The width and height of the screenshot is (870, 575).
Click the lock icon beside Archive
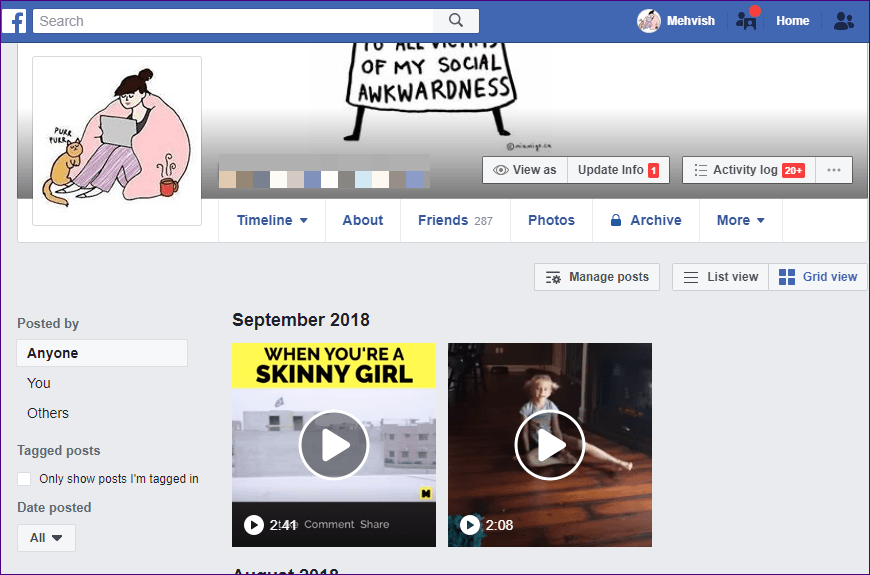[x=616, y=220]
